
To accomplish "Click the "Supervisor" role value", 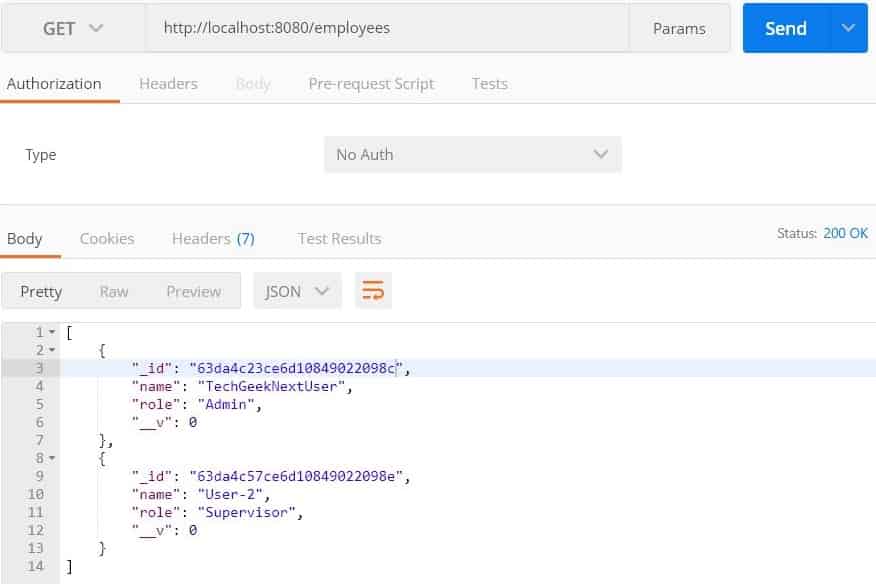I will [x=247, y=512].
